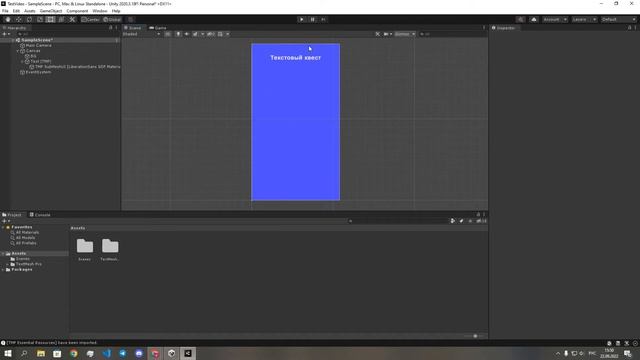Open Hierarchy create plus dropdown
Viewport: 640px width, 360px height.
6,34
